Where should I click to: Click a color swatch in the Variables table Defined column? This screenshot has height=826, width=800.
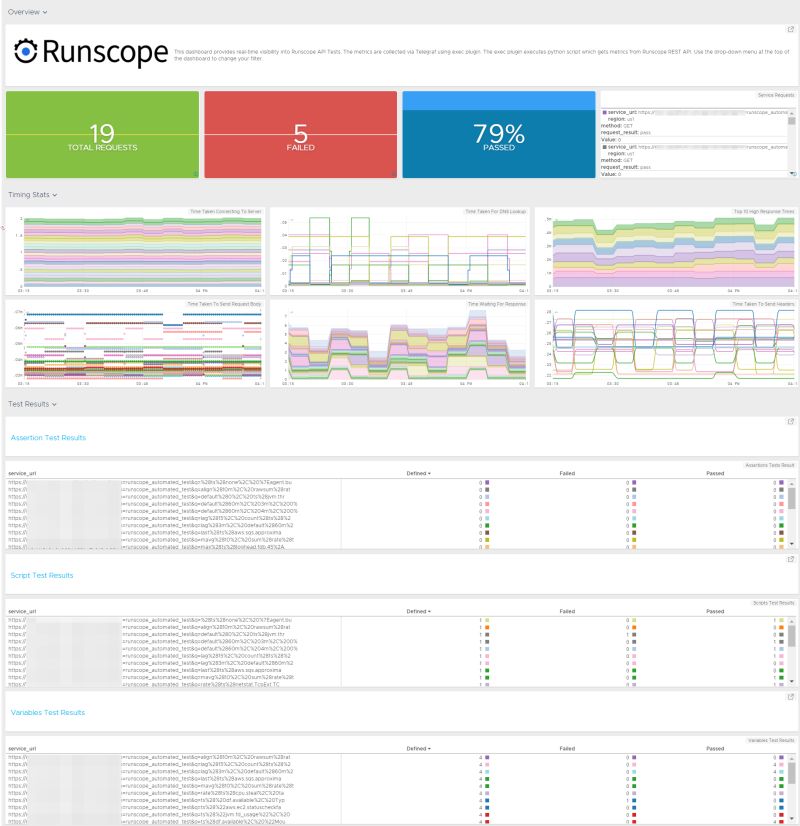tap(487, 759)
